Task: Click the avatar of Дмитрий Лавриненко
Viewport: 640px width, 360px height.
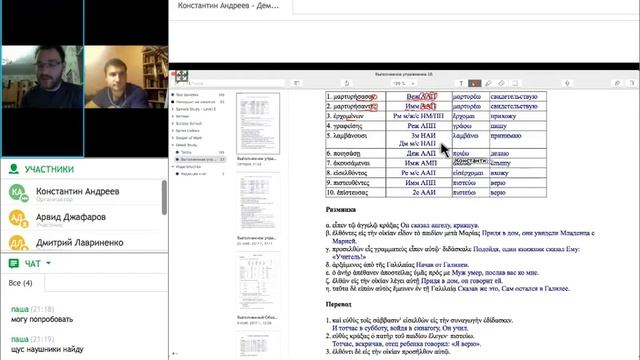Action: [x=18, y=243]
